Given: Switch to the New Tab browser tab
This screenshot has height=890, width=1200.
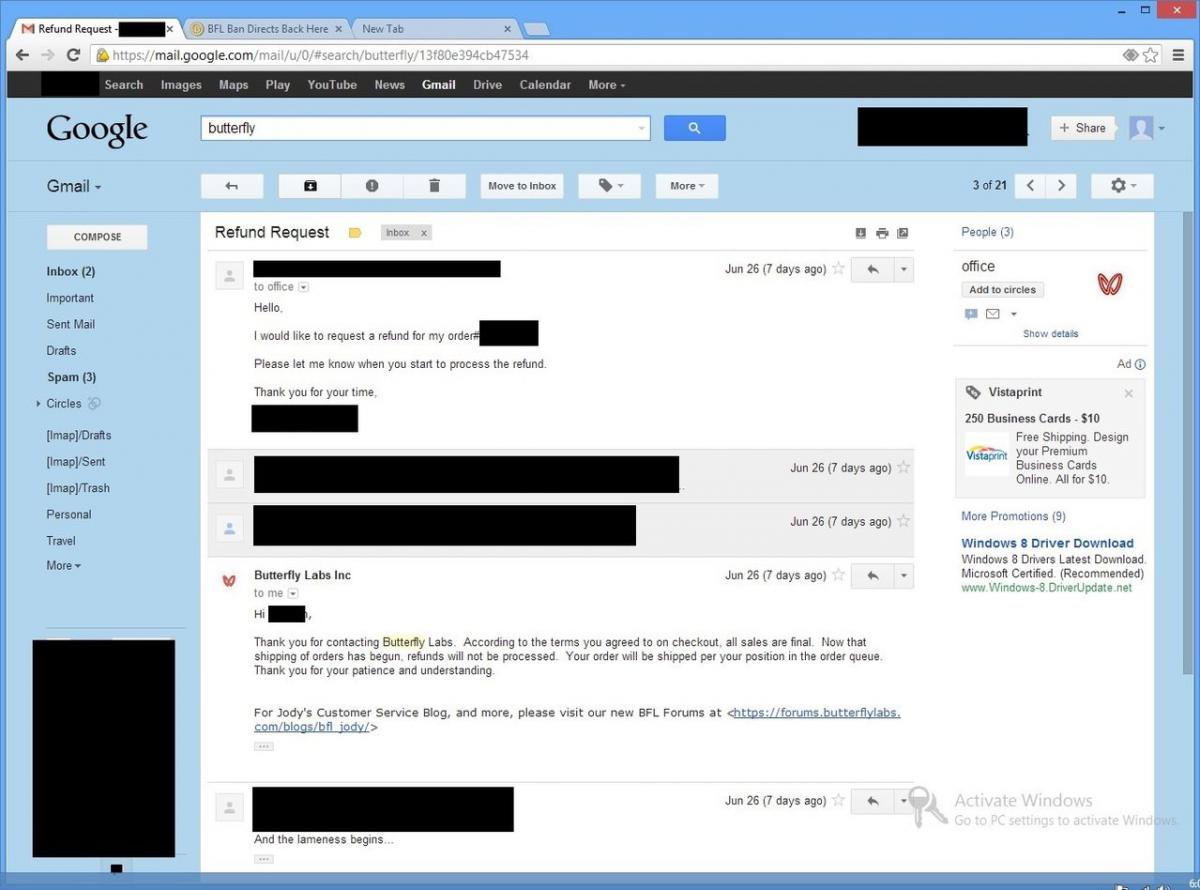Looking at the screenshot, I should tap(435, 29).
